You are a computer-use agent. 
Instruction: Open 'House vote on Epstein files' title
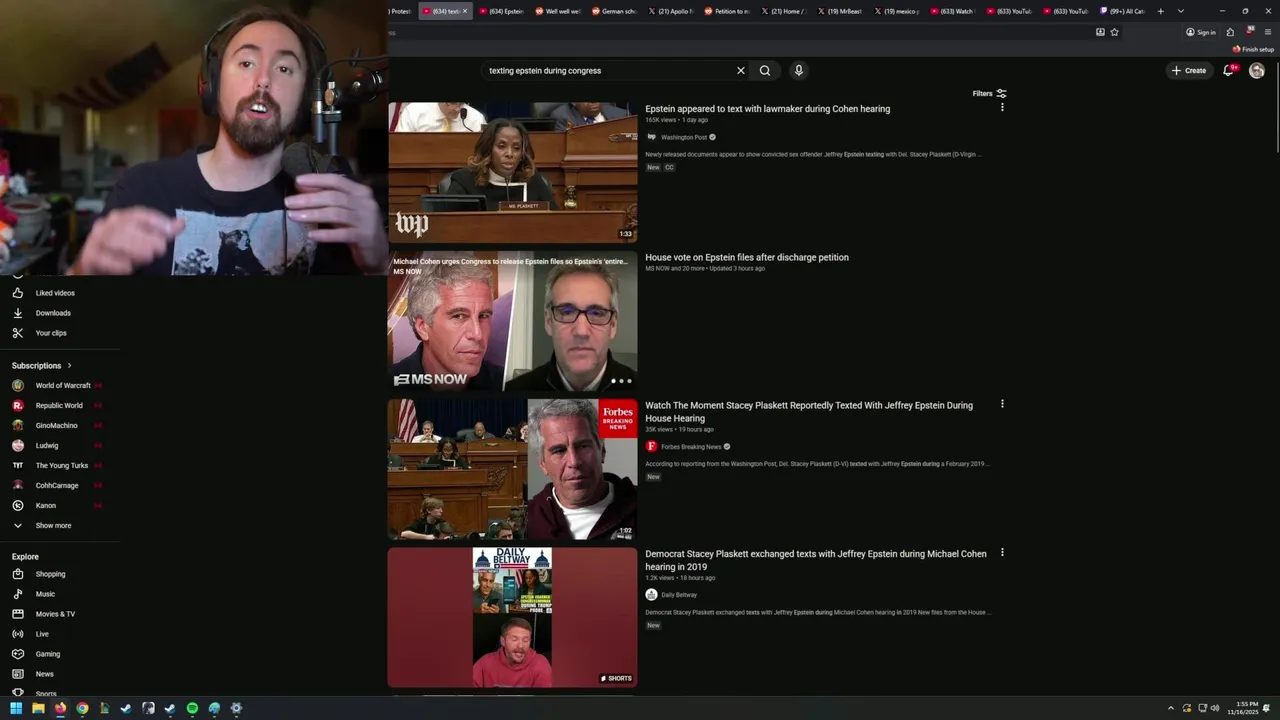[x=747, y=257]
